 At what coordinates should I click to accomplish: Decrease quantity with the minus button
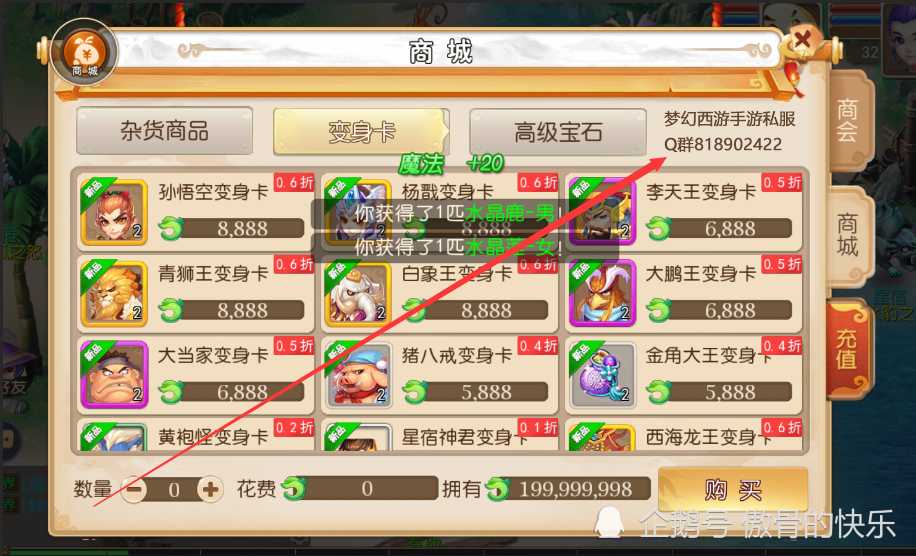[x=134, y=489]
